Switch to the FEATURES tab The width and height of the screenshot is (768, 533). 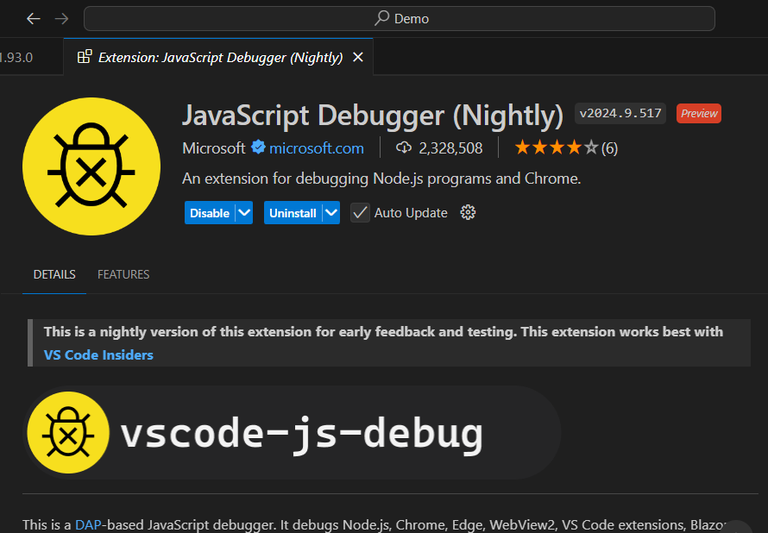pyautogui.click(x=123, y=274)
